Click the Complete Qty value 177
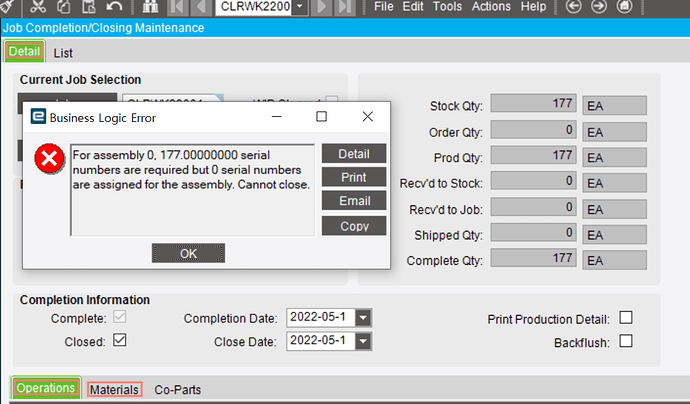Image resolution: width=690 pixels, height=404 pixels. click(533, 258)
